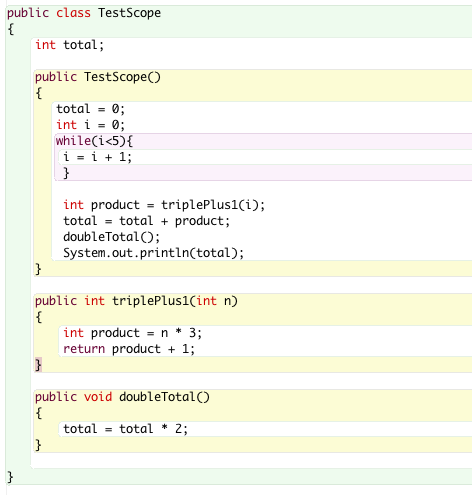
Task: Click the final closing brace of the class
Action: coord(10,477)
